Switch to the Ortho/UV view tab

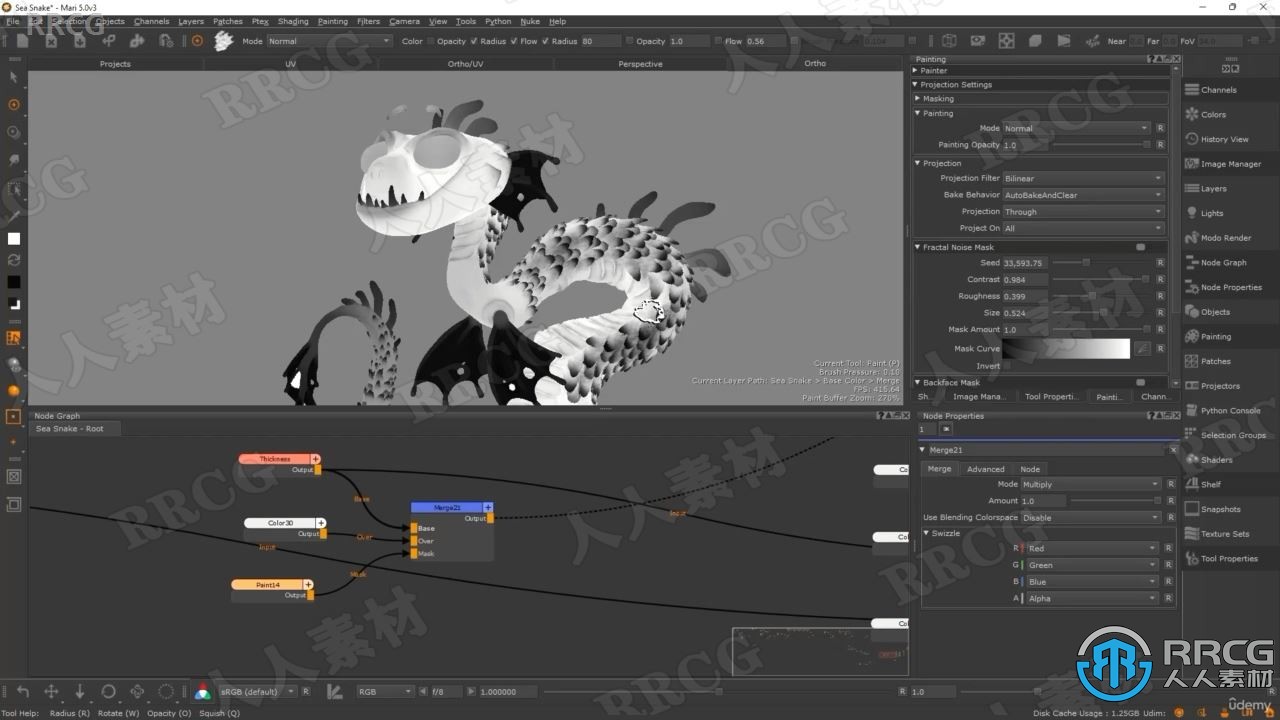point(465,64)
